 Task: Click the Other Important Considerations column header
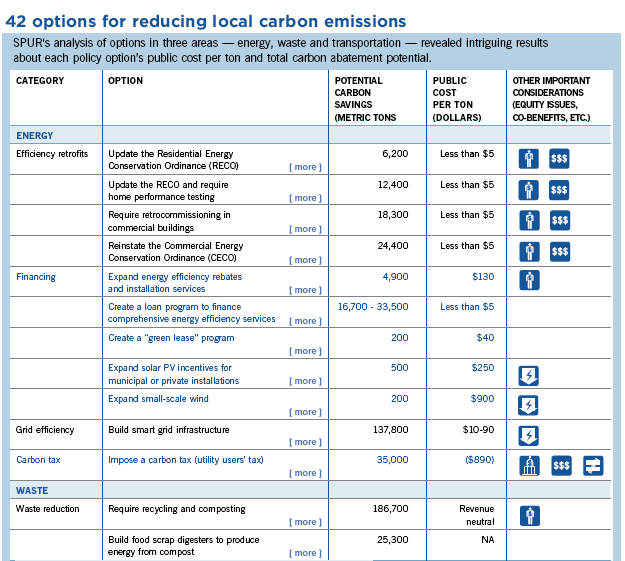[551, 99]
